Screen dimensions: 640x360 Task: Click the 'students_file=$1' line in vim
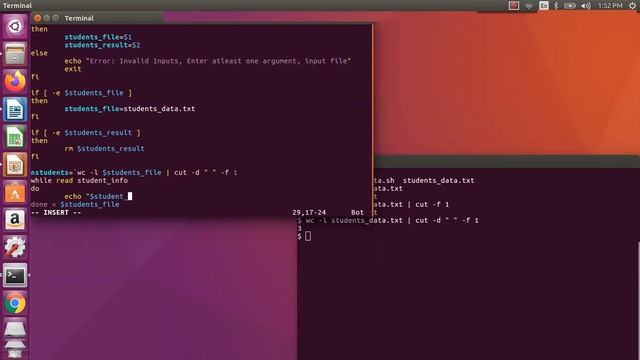tap(98, 37)
